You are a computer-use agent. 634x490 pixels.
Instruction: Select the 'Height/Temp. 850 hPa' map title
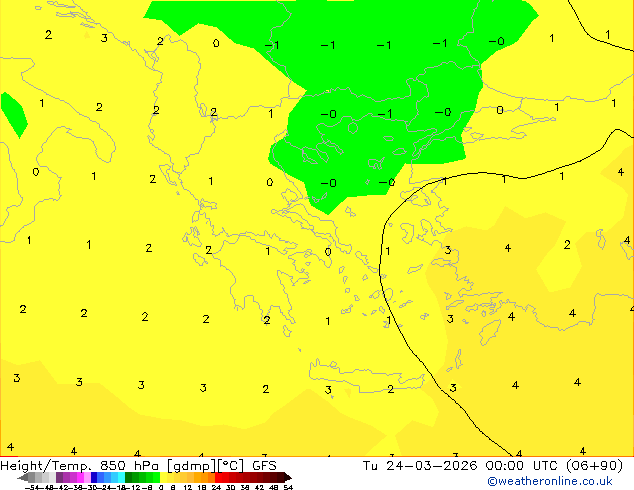[x=80, y=466]
